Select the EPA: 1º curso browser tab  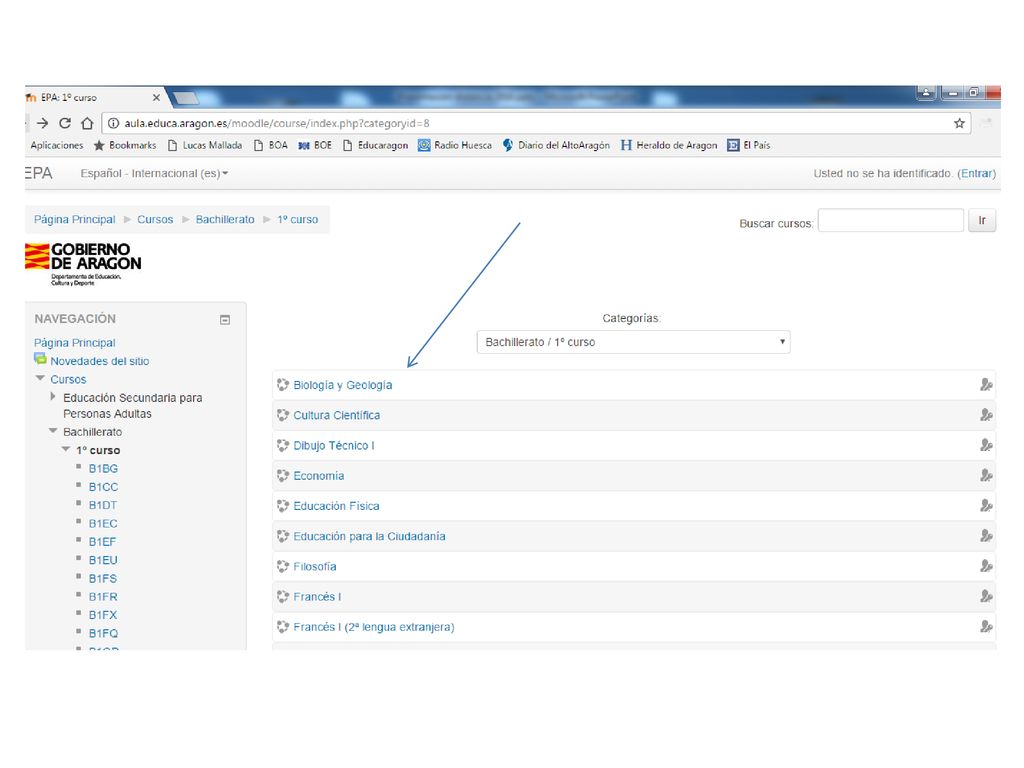coord(95,97)
